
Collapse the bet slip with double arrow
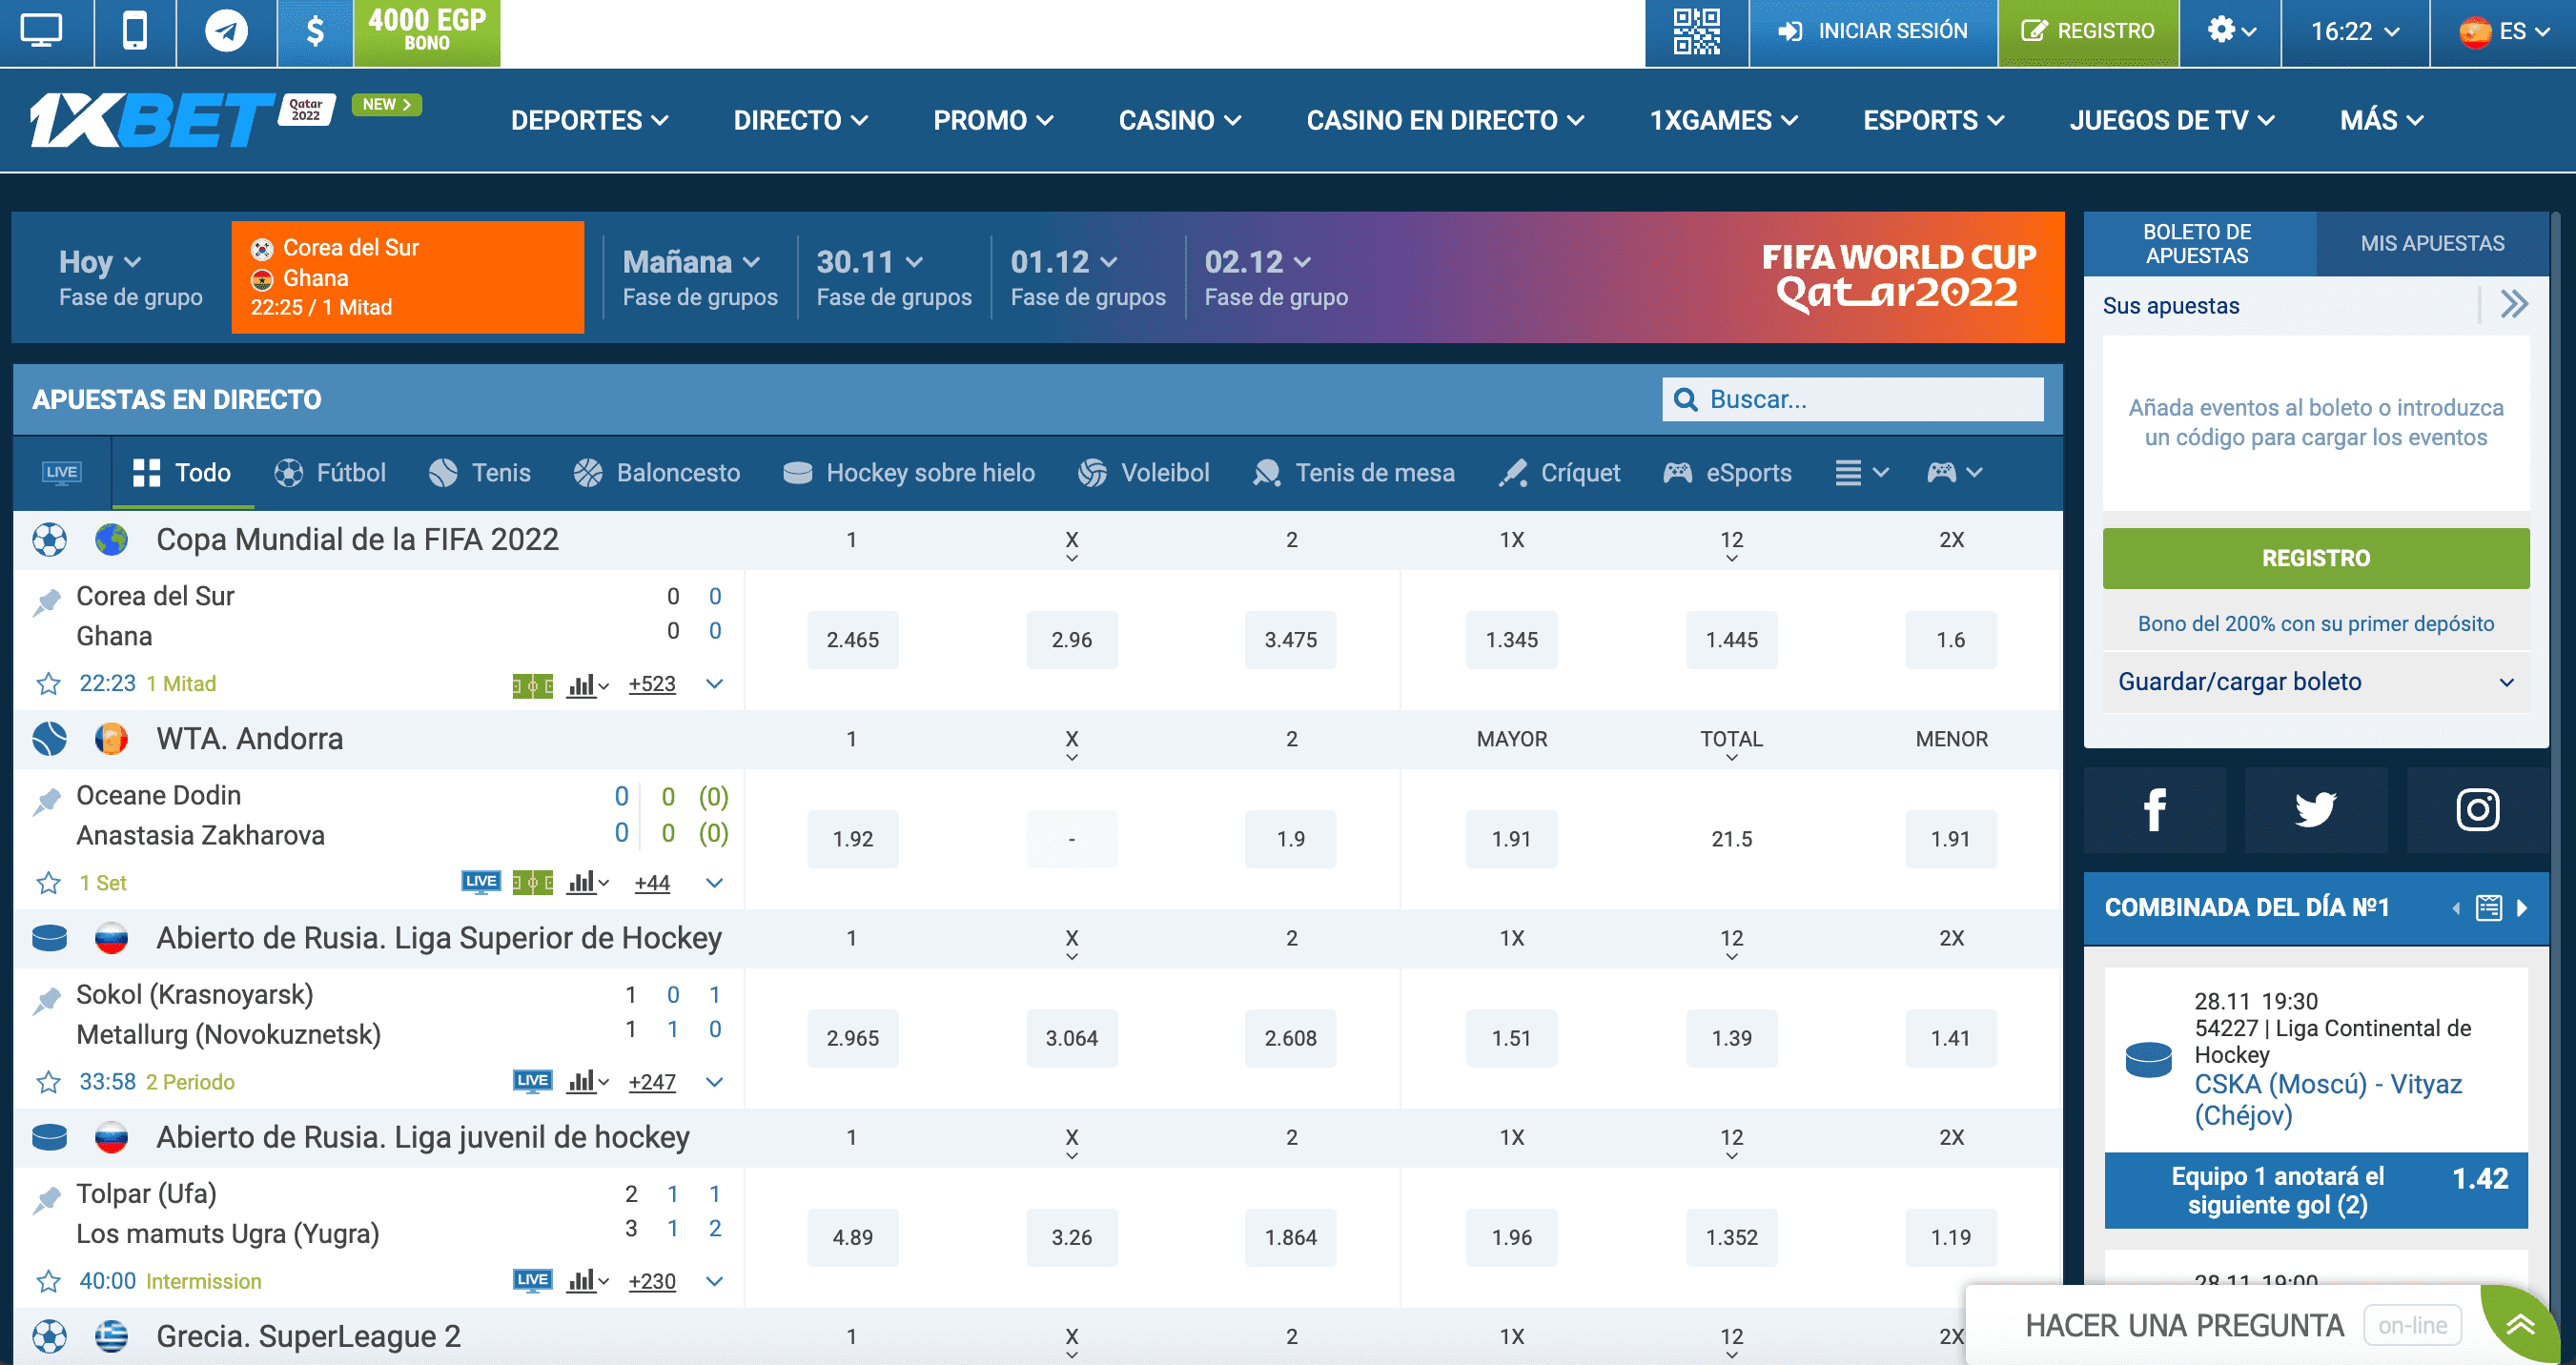coord(2514,304)
